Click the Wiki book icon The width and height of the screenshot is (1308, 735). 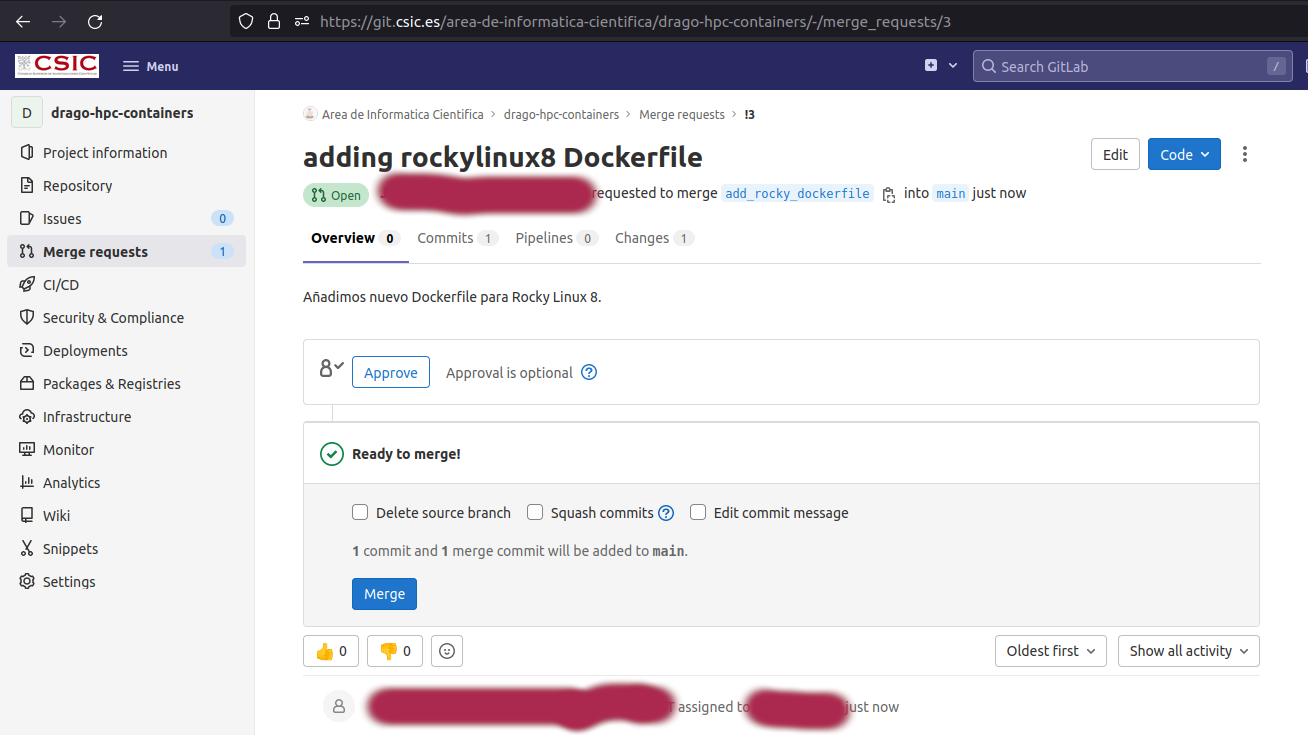tap(27, 516)
